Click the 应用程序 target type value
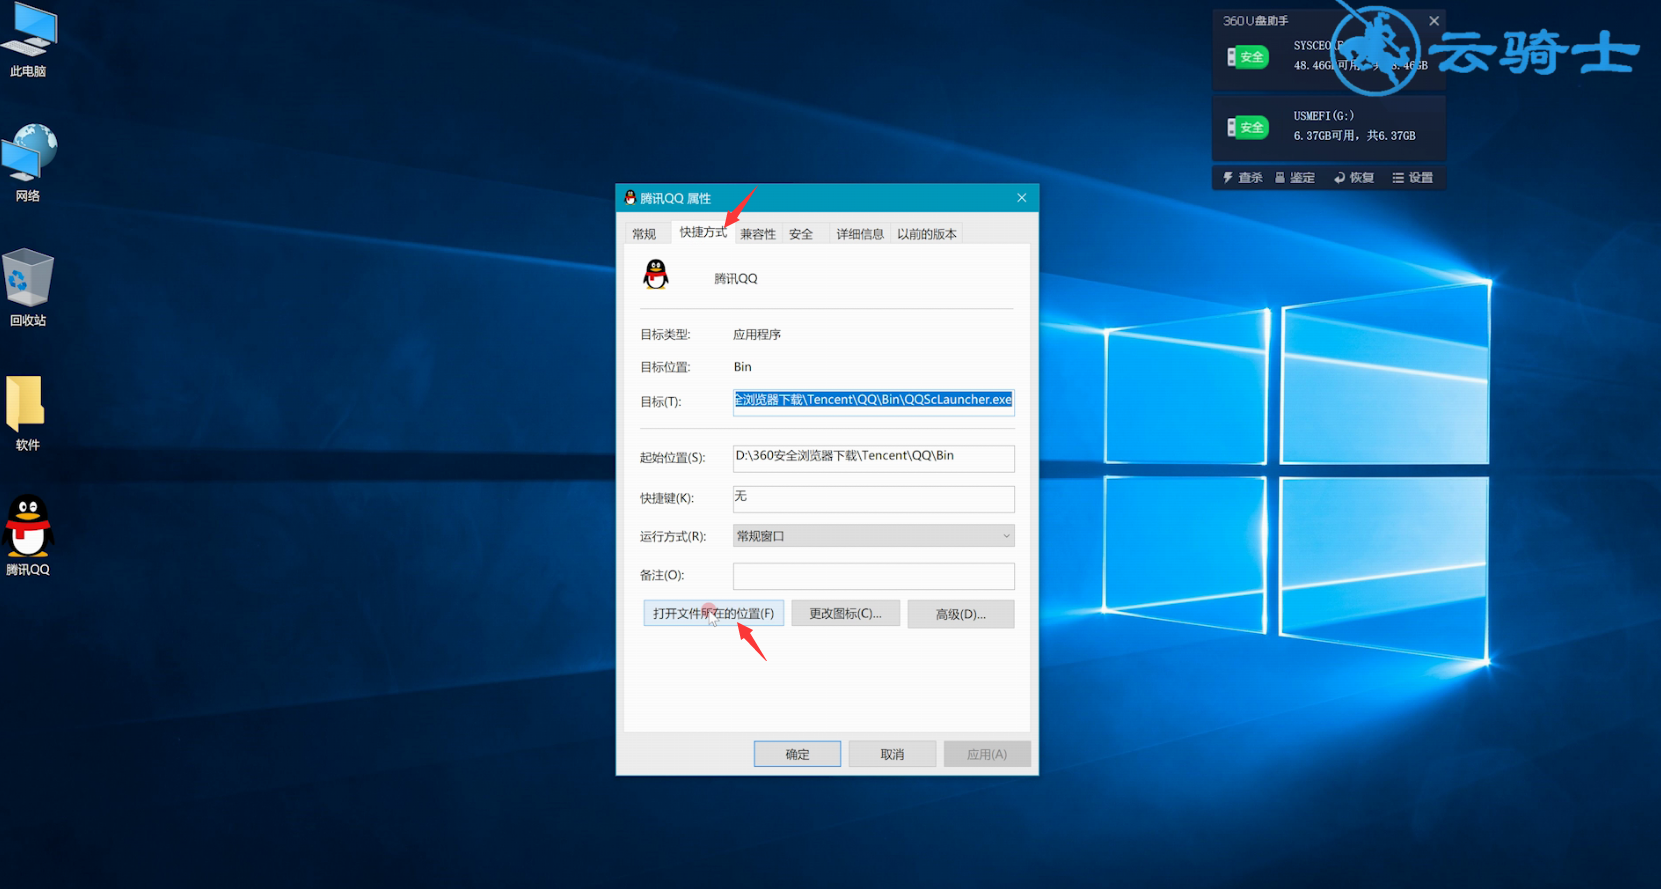 click(757, 334)
